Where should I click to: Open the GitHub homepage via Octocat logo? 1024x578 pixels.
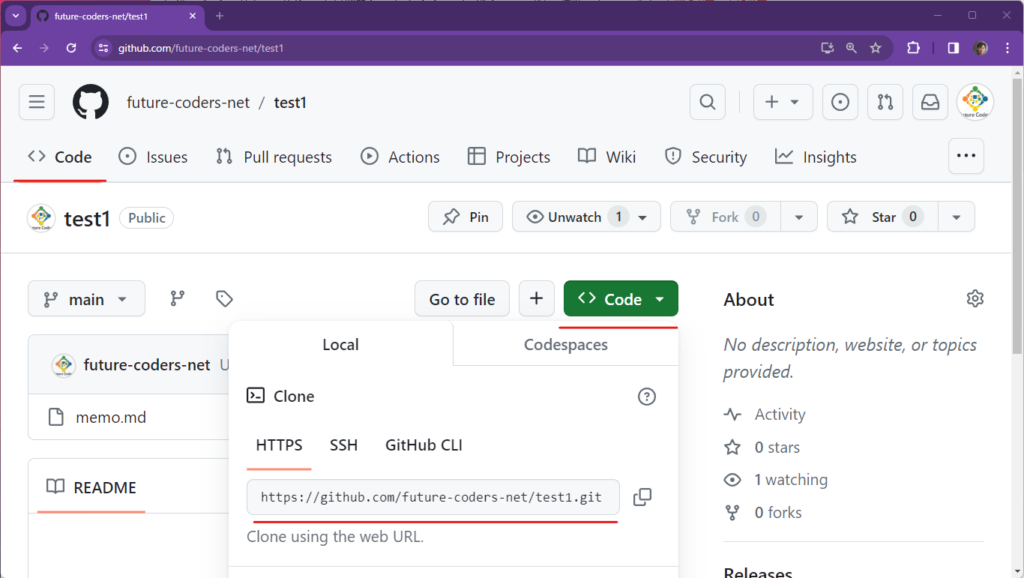click(91, 102)
